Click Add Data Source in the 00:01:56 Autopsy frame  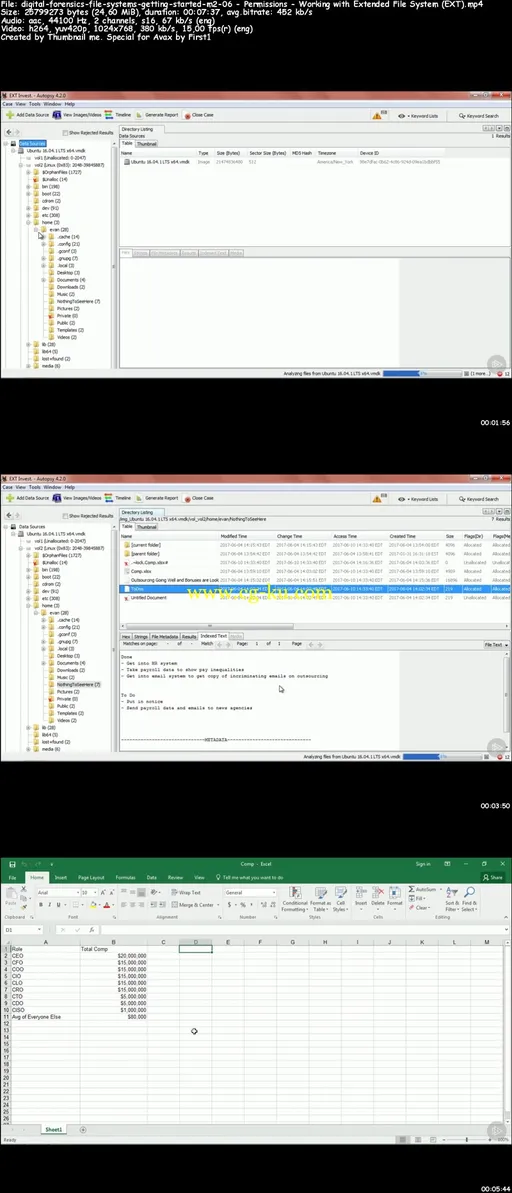28,115
